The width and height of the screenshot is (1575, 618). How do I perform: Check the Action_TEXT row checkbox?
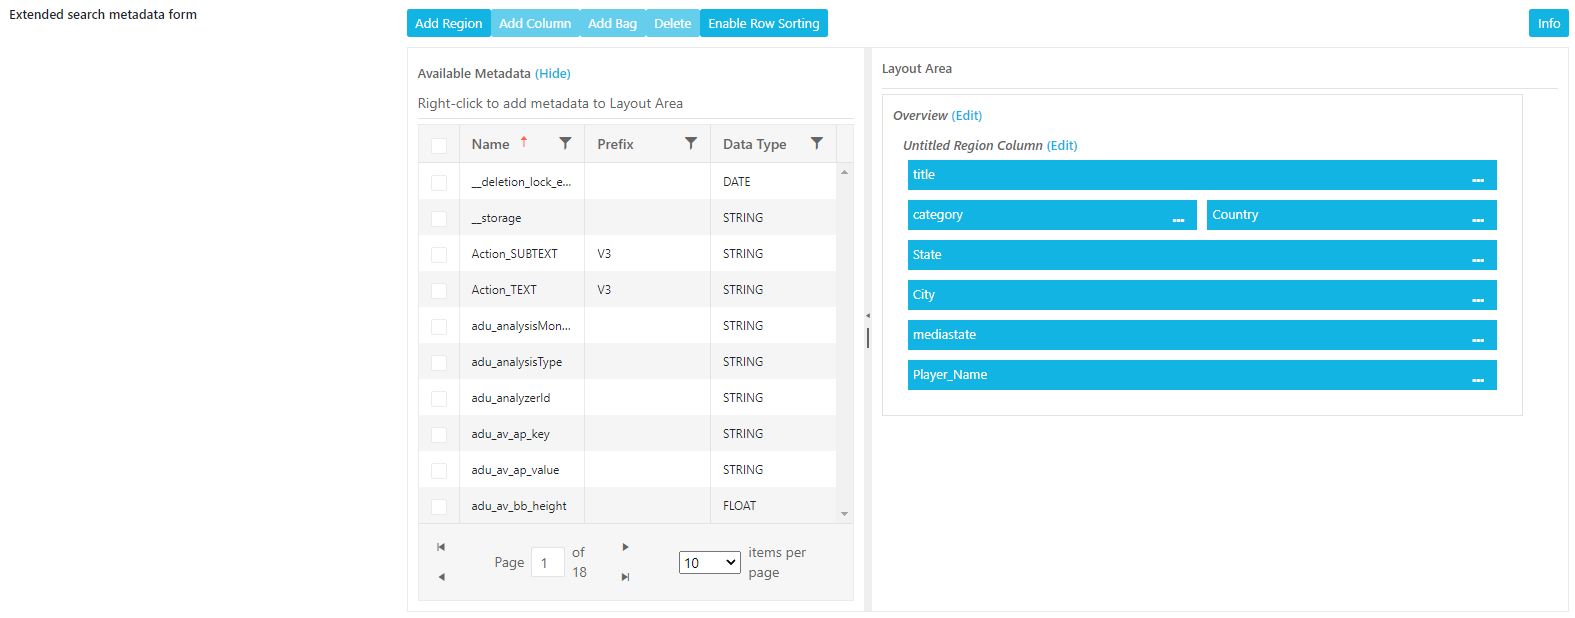click(438, 291)
